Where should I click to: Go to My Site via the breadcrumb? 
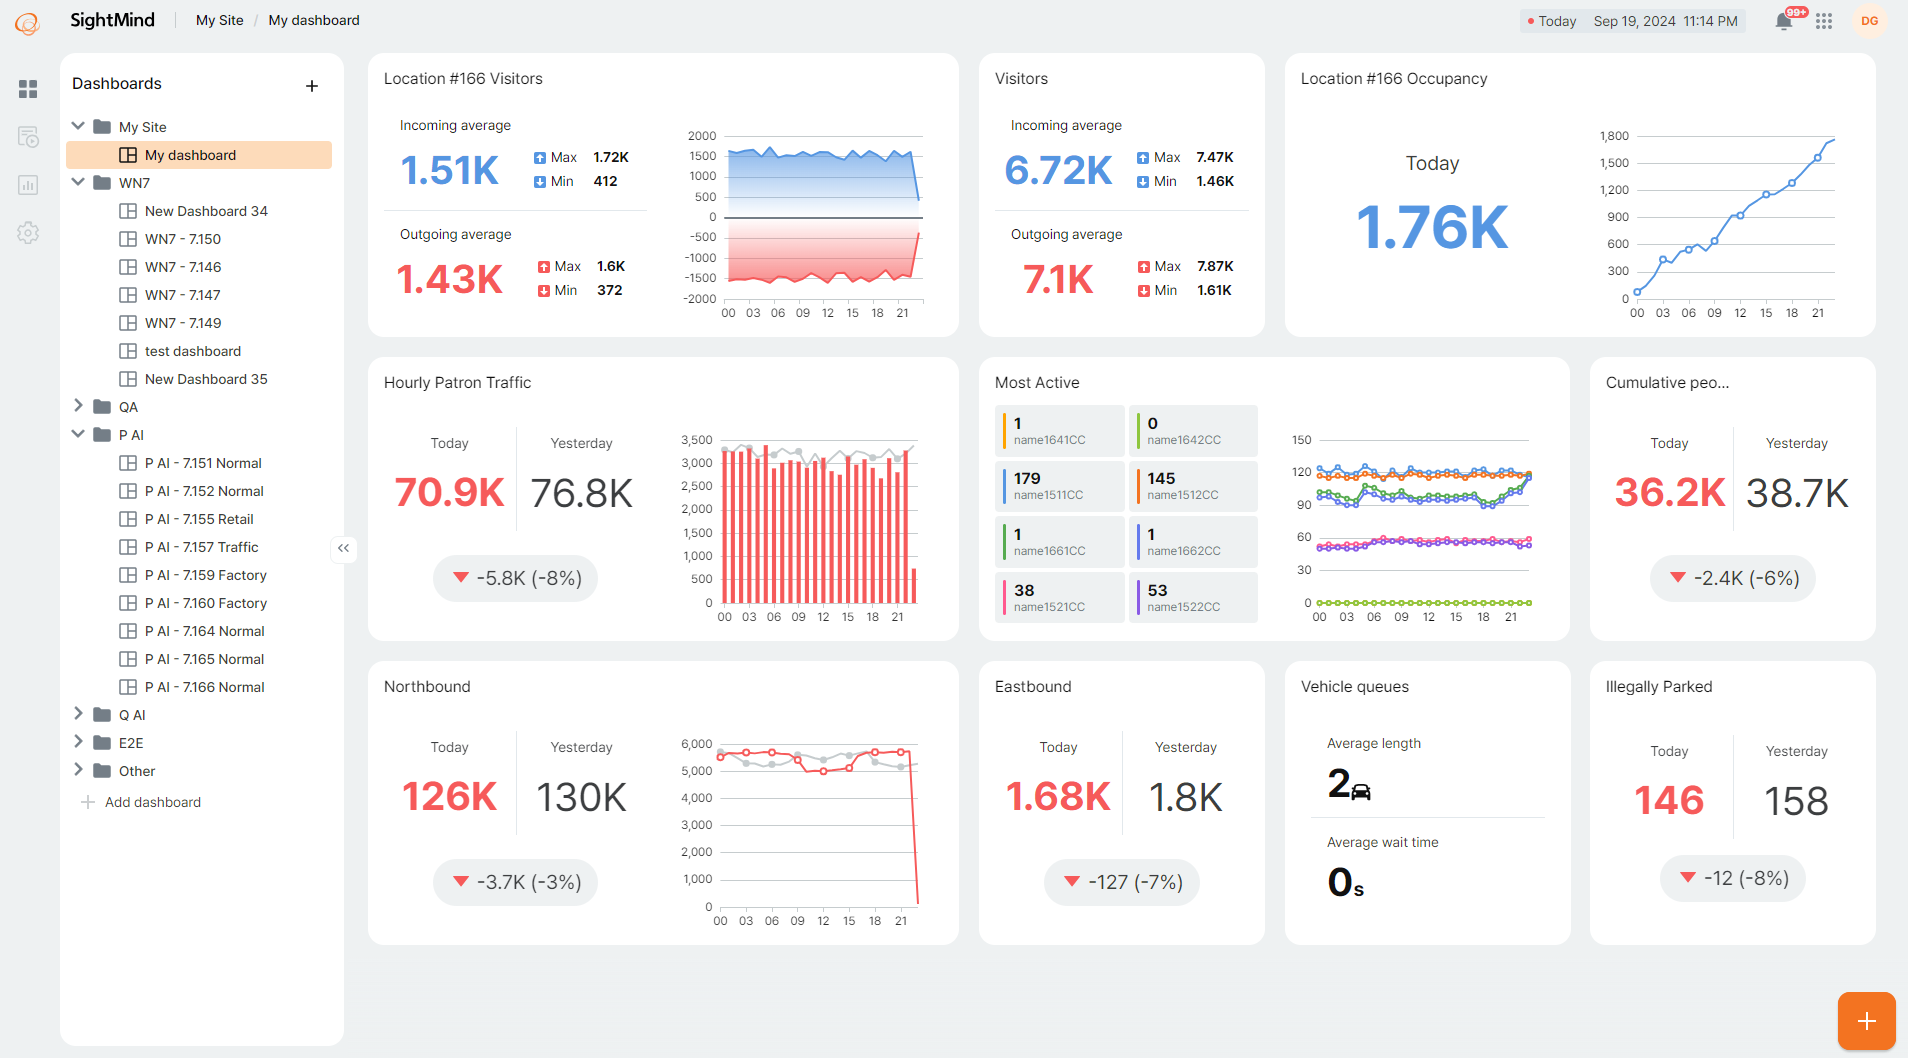point(219,20)
